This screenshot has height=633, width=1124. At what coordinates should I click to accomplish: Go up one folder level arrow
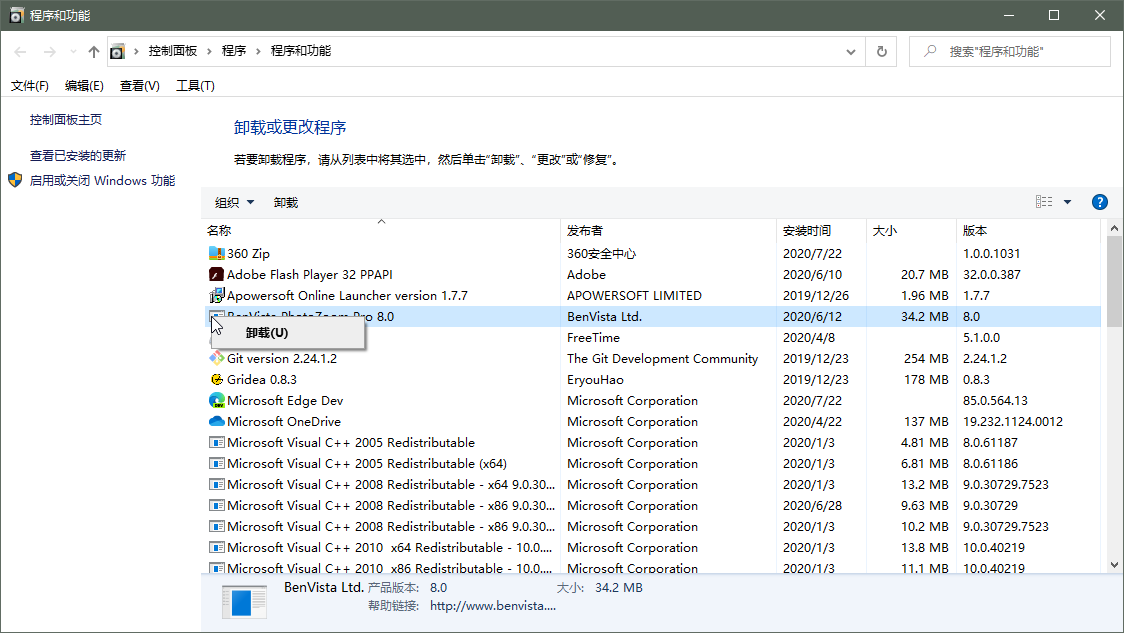pos(94,52)
